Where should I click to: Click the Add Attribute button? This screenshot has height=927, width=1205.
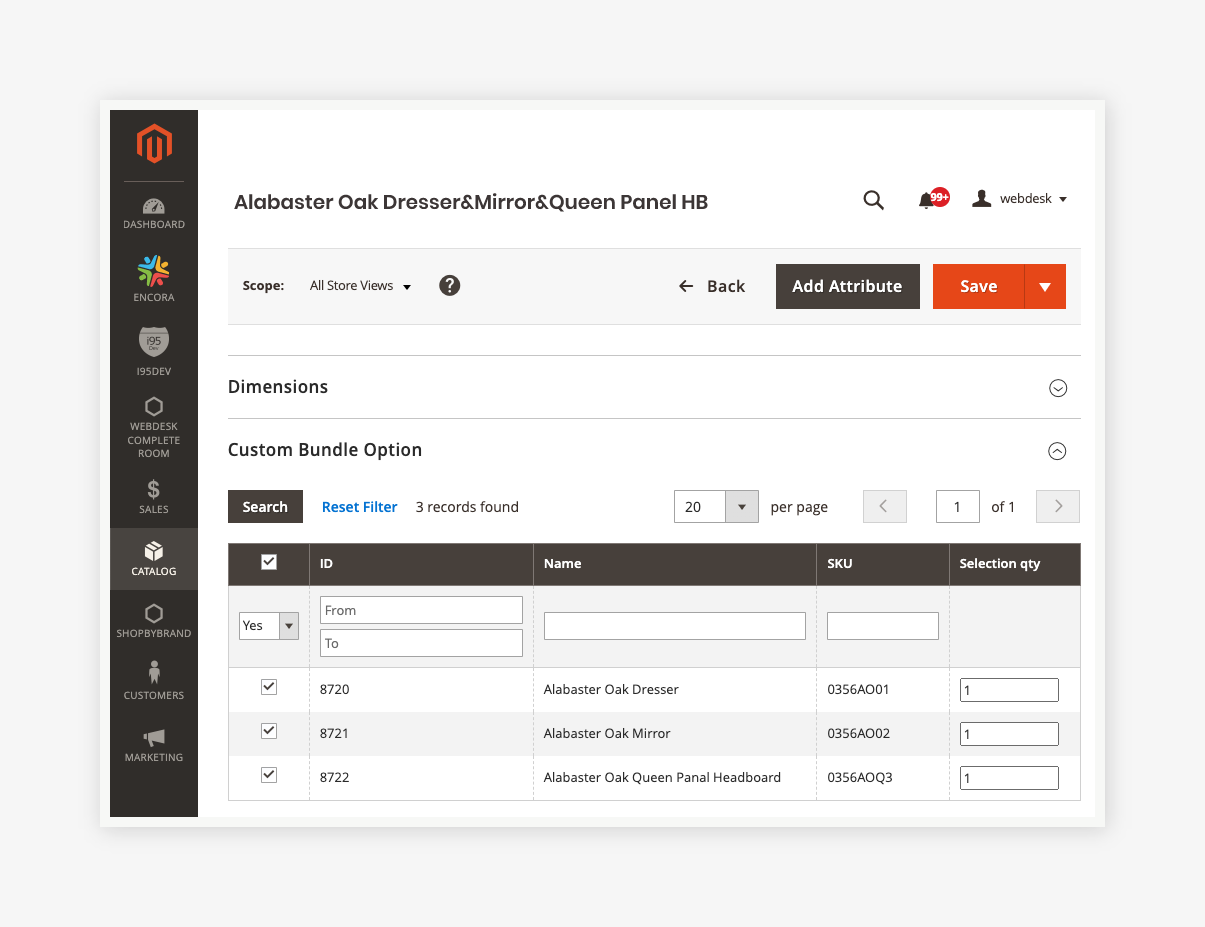coord(847,286)
